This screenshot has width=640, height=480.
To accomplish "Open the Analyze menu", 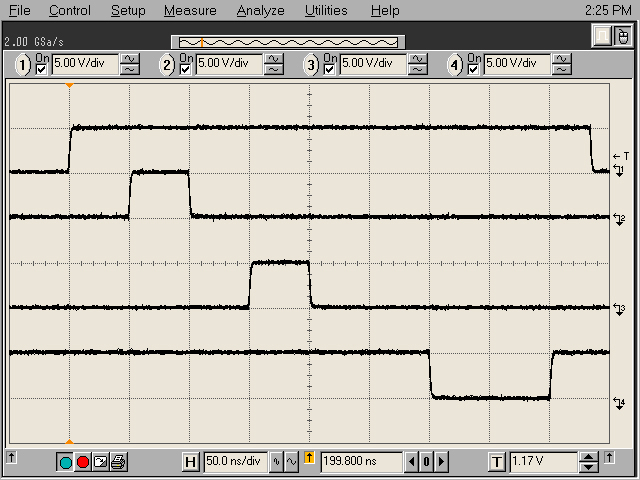I will click(260, 11).
